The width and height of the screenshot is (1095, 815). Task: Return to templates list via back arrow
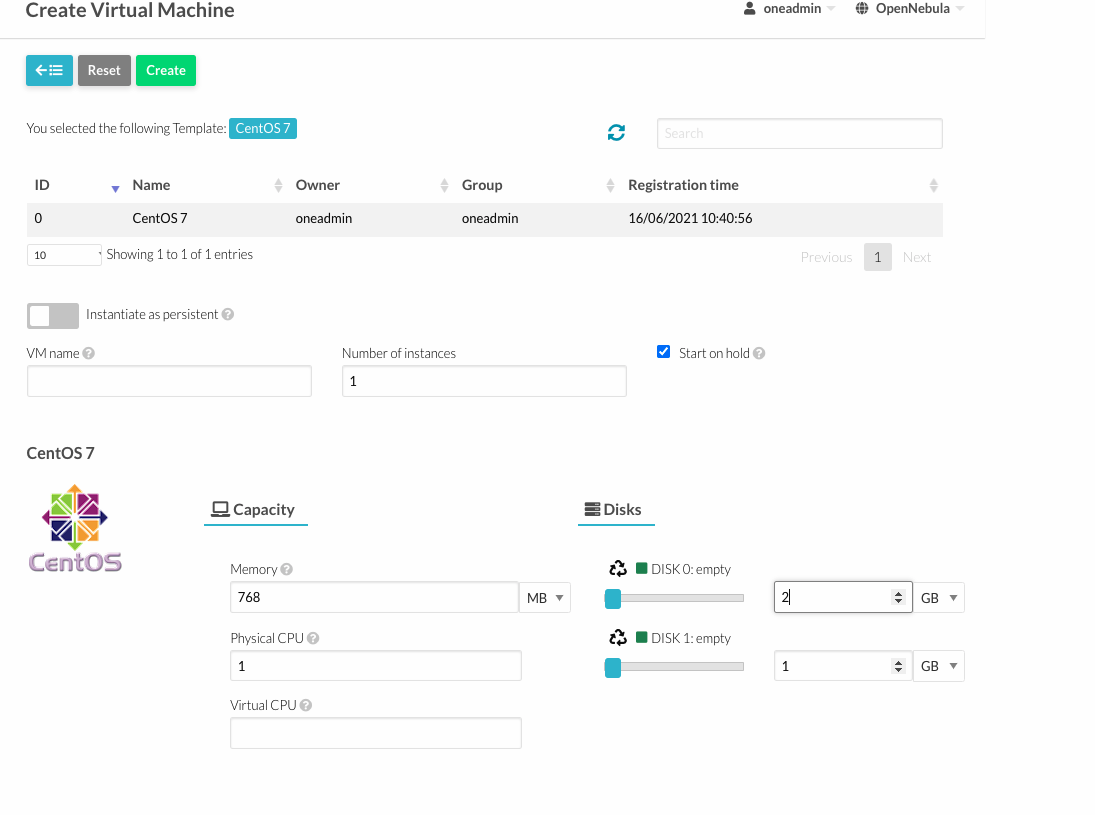tap(49, 70)
